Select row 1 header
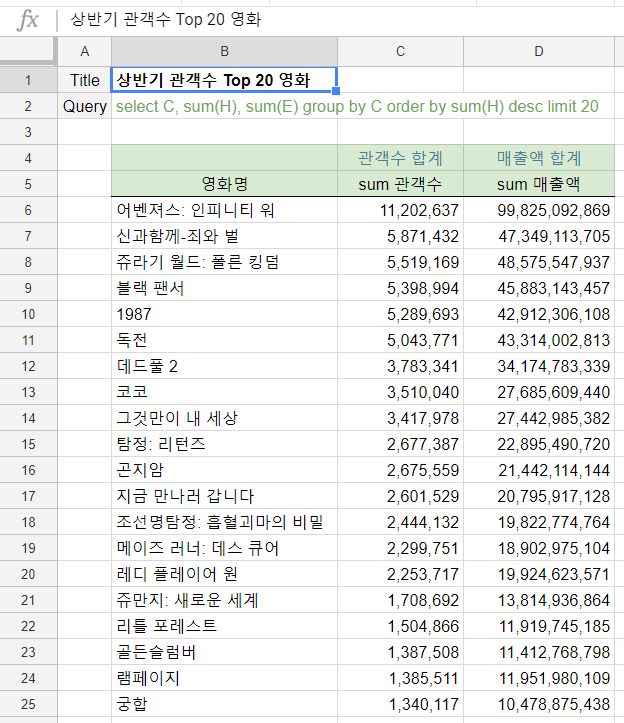The width and height of the screenshot is (624, 723). 28,80
